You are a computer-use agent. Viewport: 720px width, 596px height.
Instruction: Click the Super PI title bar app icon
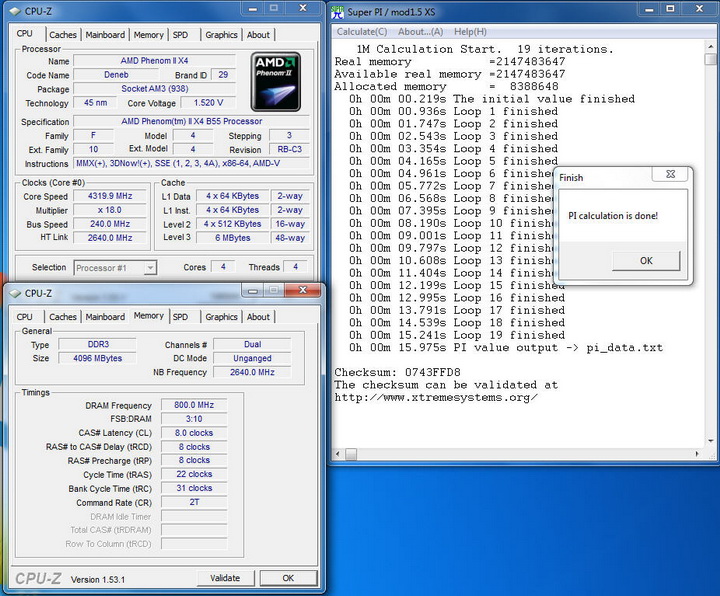[338, 12]
